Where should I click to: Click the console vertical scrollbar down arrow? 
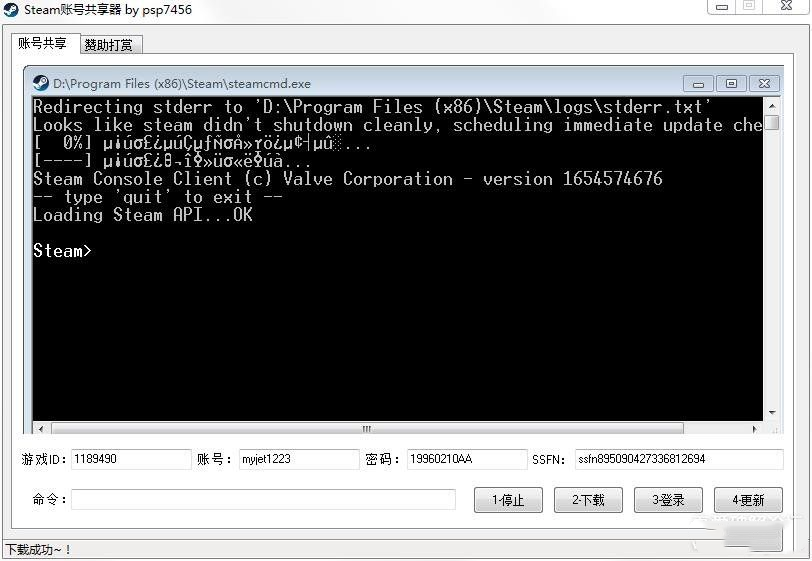point(772,413)
